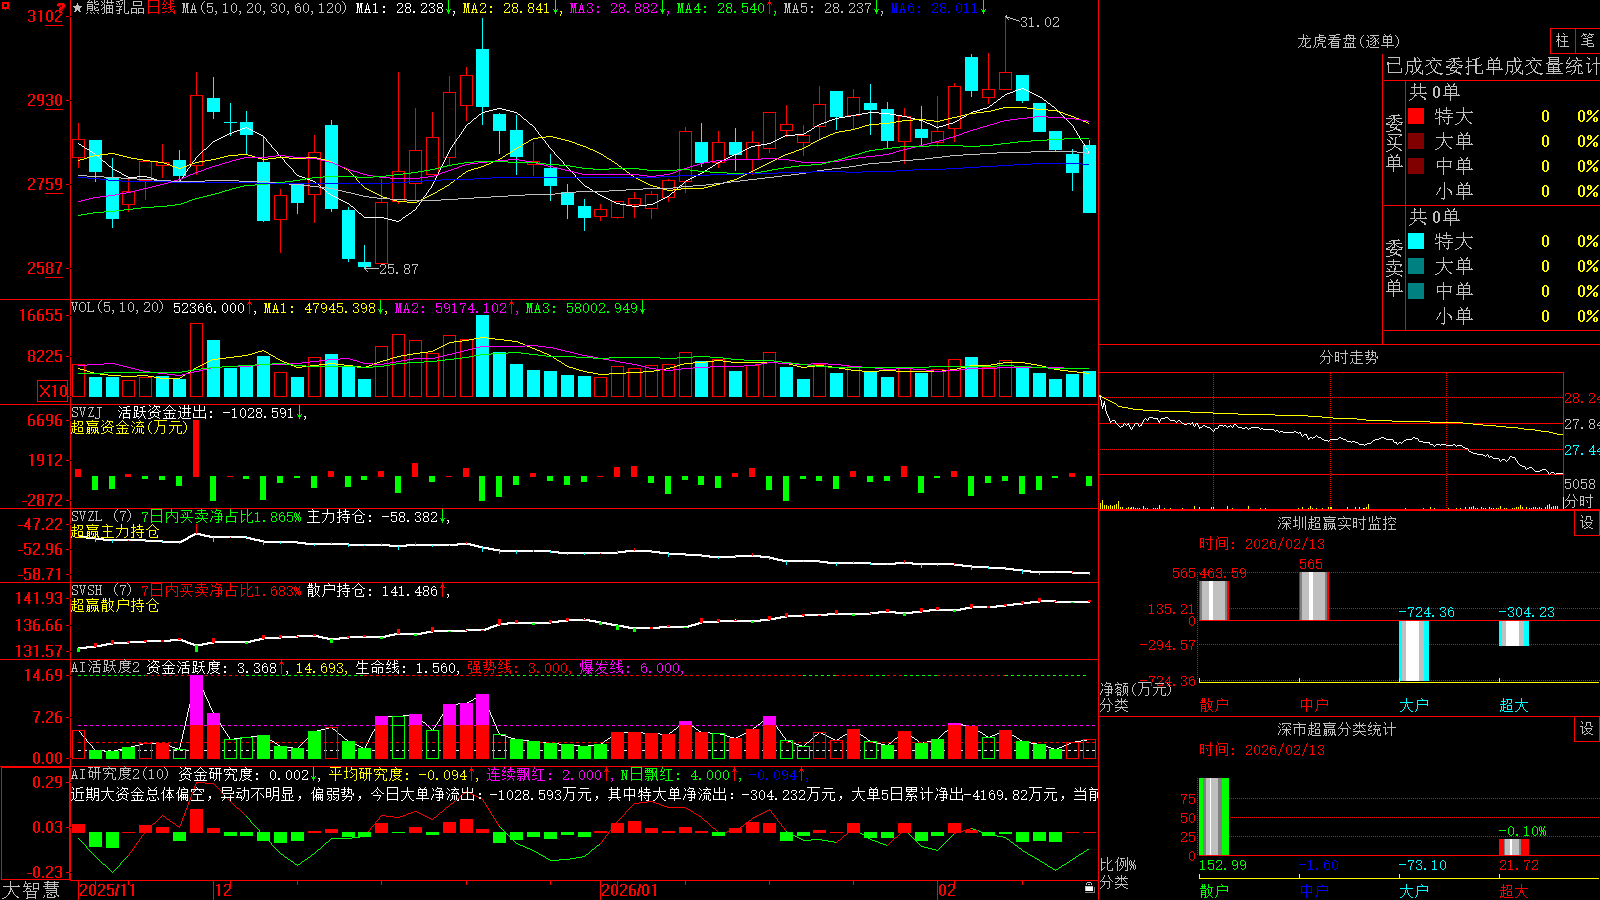The width and height of the screenshot is (1600, 900).
Task: Click the 超赢散户持仓 label
Action: point(116,605)
